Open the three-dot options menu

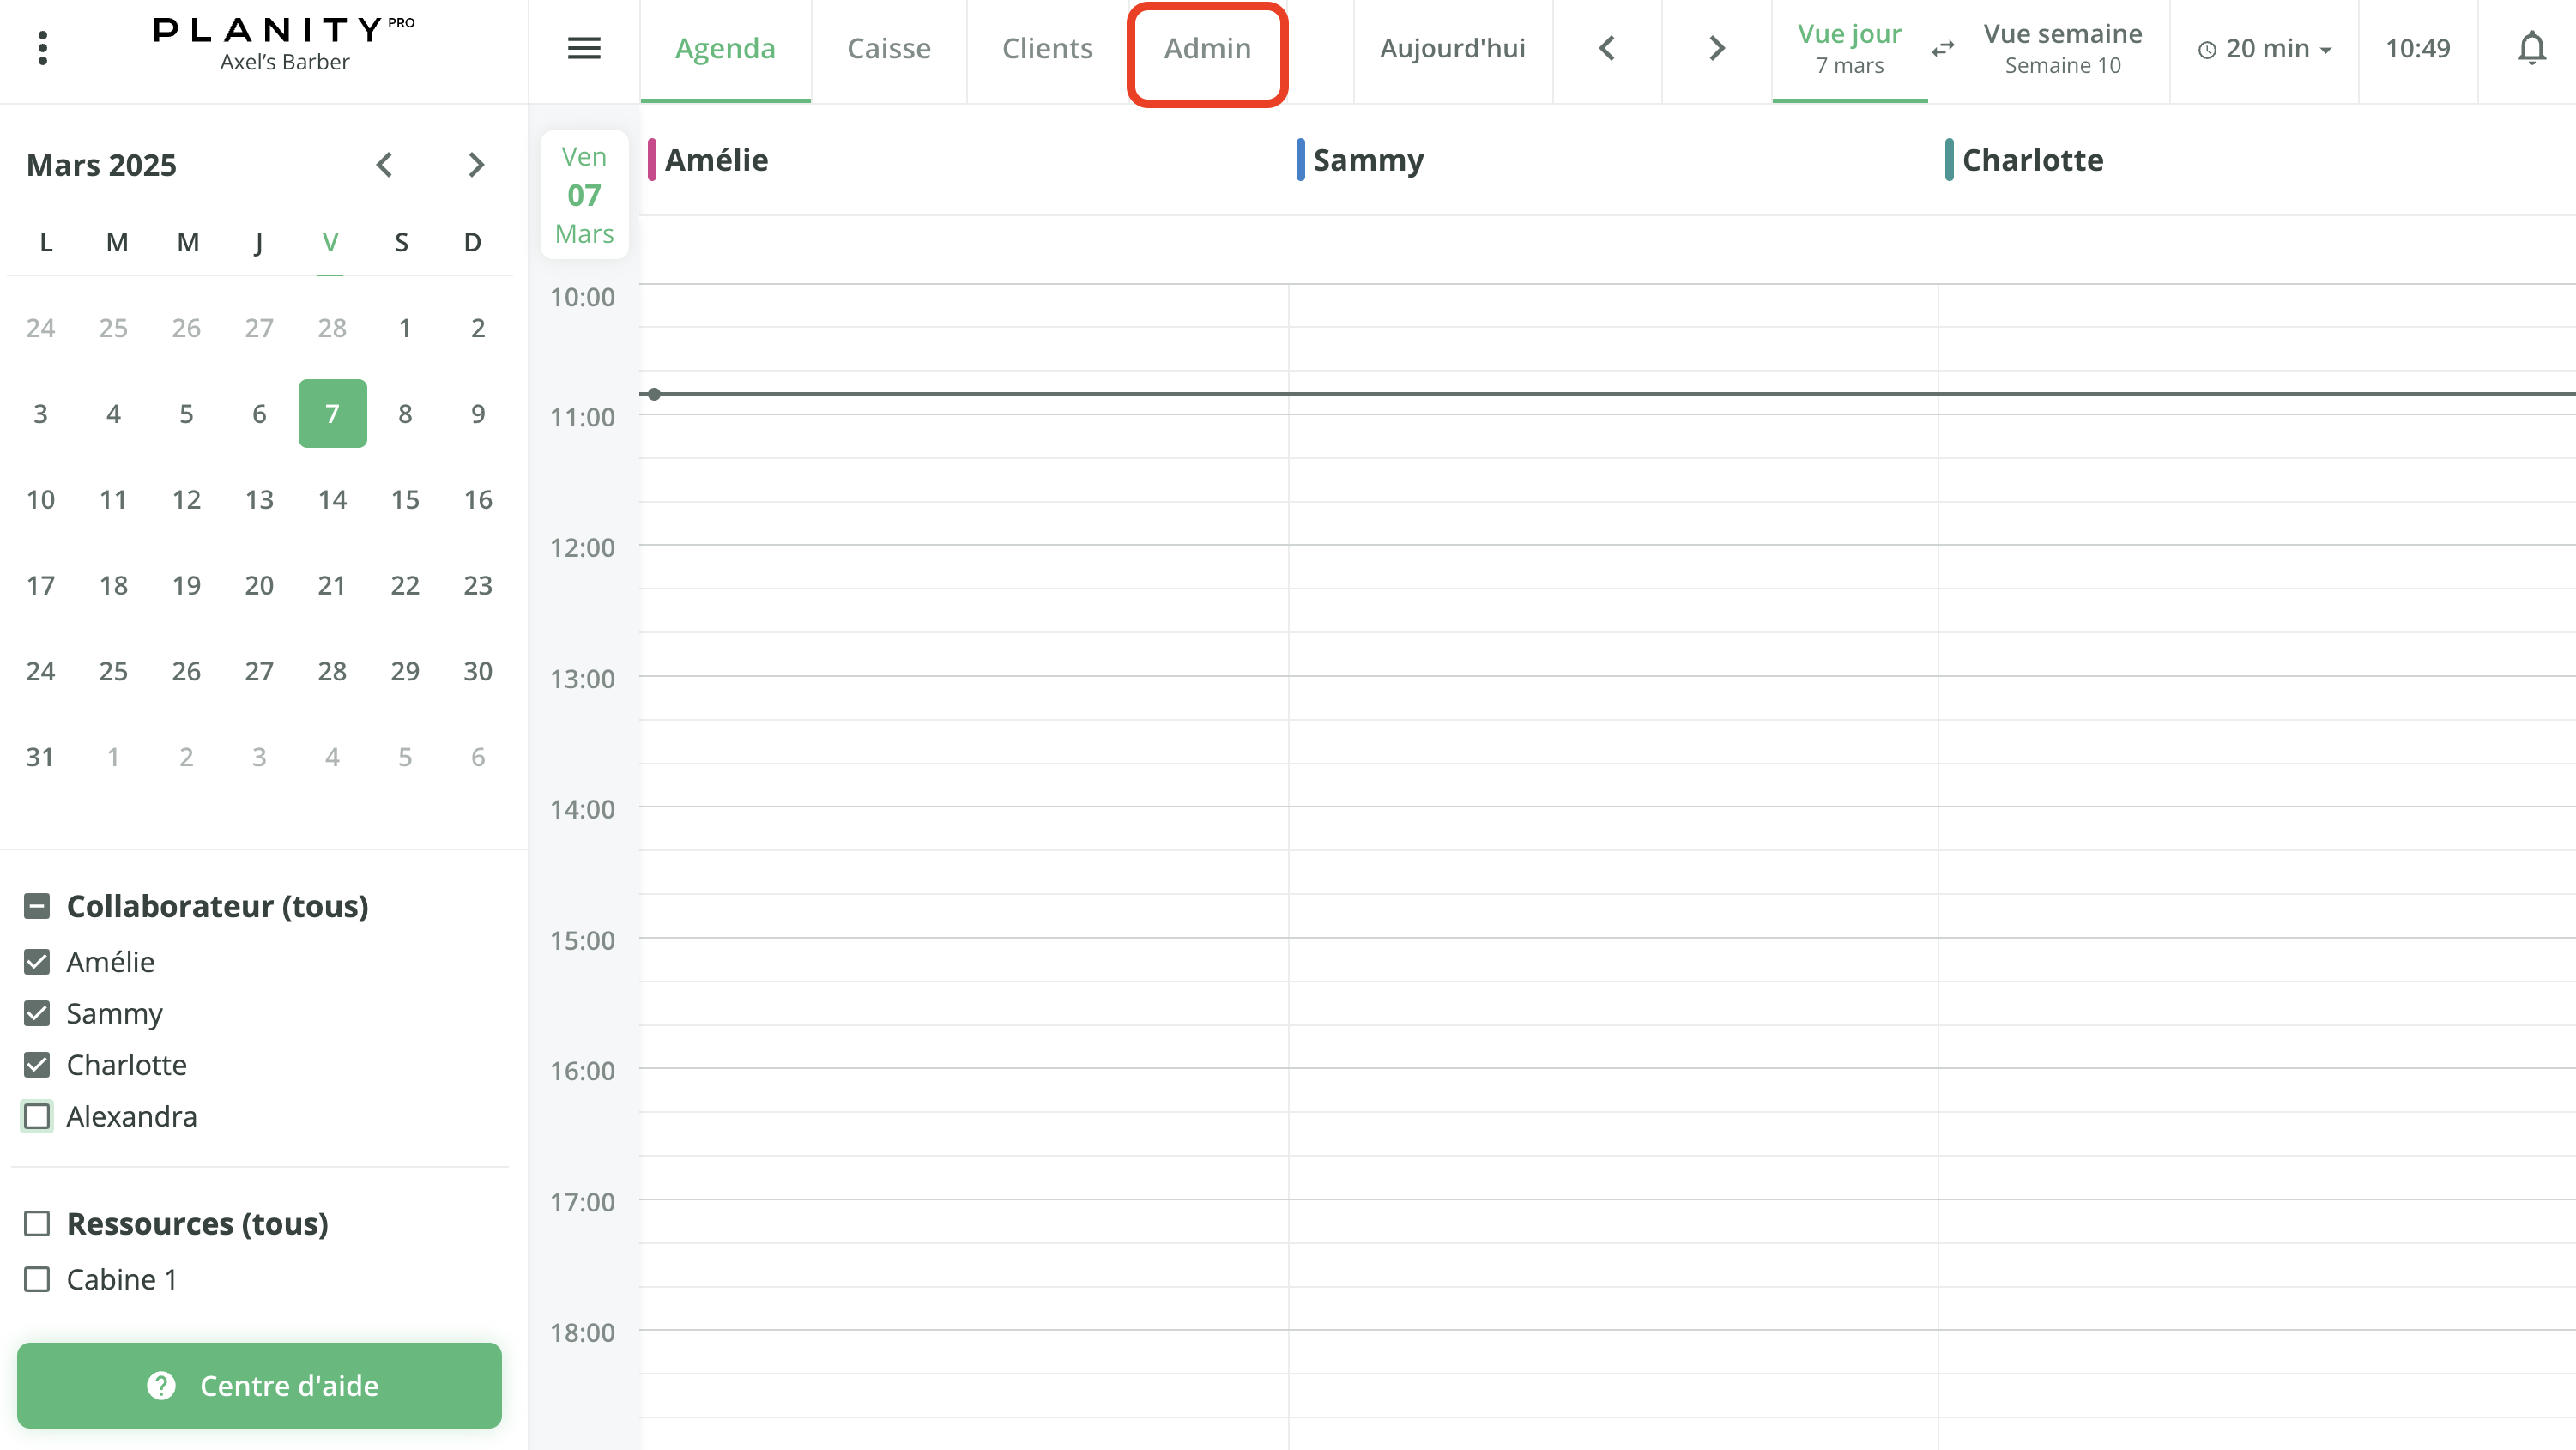pyautogui.click(x=43, y=47)
